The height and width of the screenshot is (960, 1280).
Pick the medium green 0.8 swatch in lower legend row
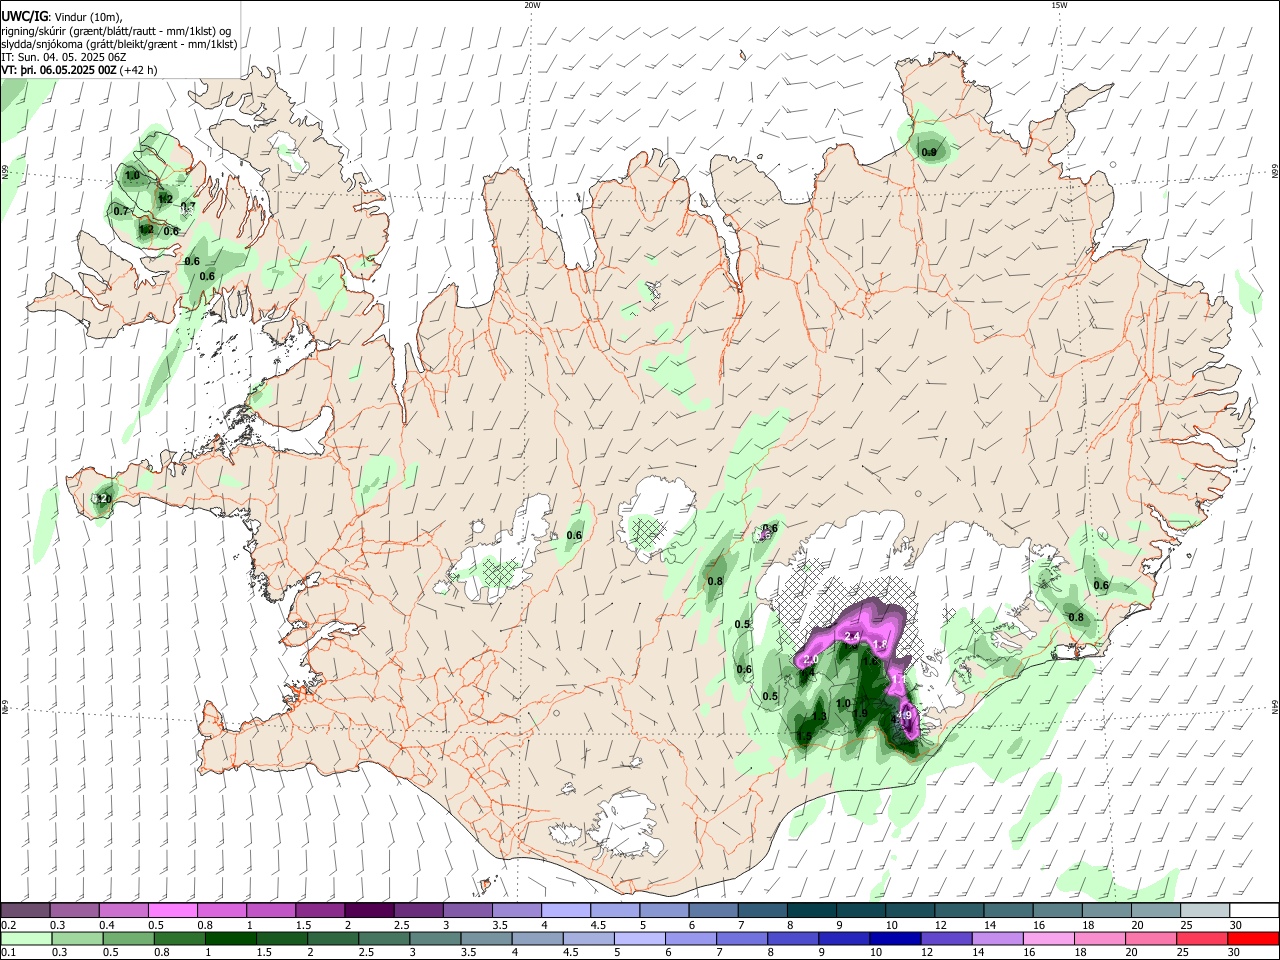(x=180, y=939)
